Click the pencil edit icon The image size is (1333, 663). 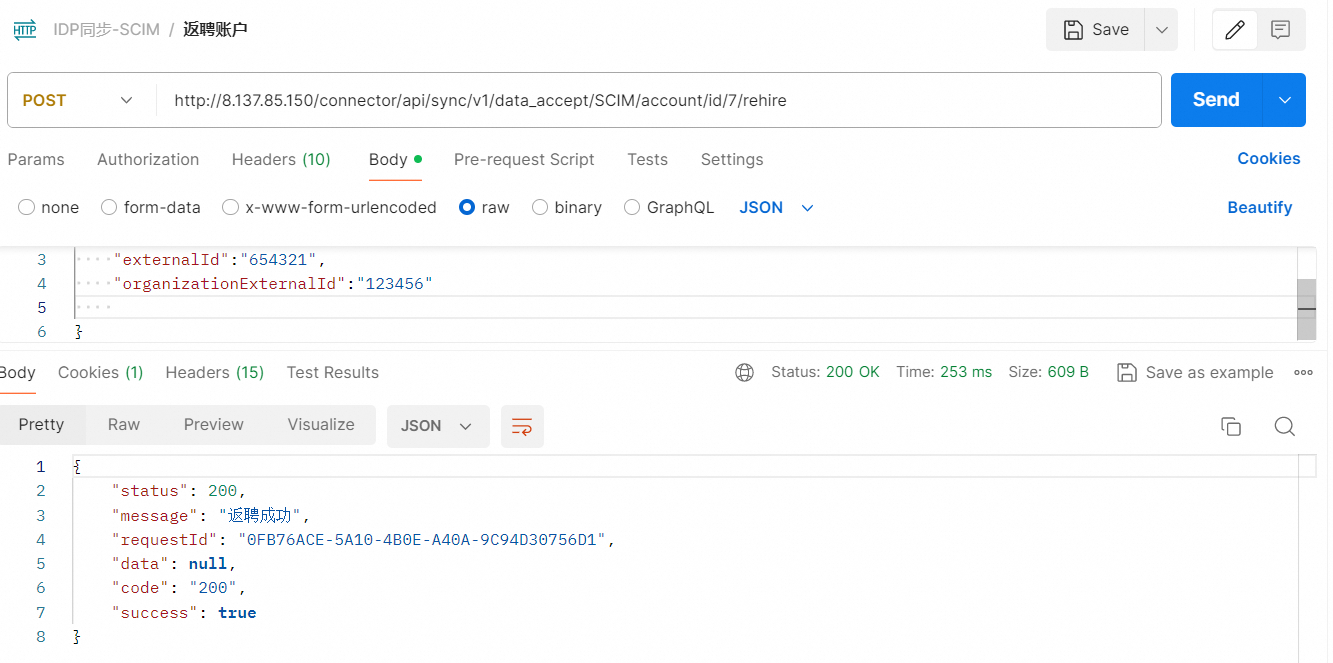pyautogui.click(x=1235, y=30)
